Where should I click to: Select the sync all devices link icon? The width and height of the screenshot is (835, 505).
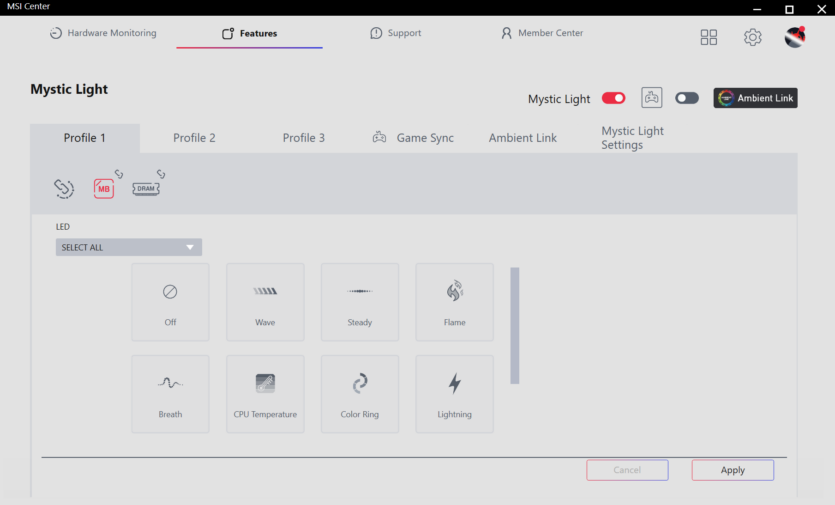[x=64, y=189]
